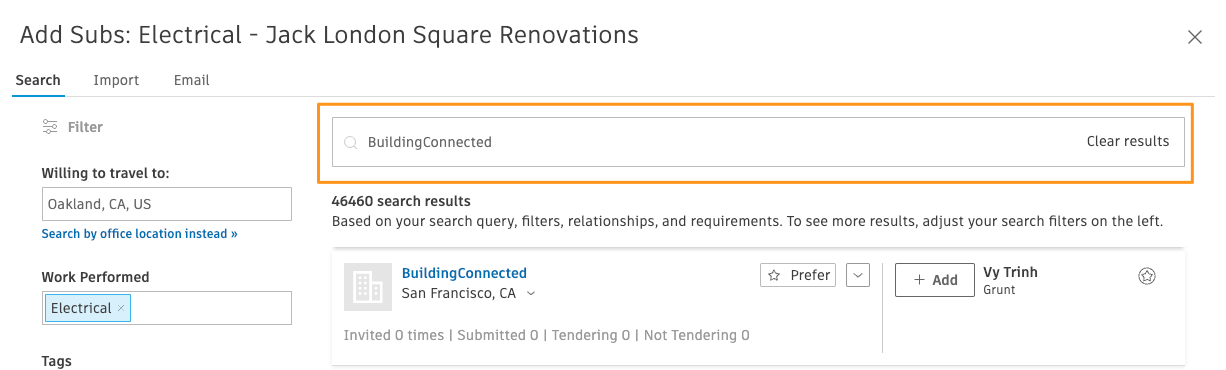
Task: Select the Search tab
Action: click(38, 80)
